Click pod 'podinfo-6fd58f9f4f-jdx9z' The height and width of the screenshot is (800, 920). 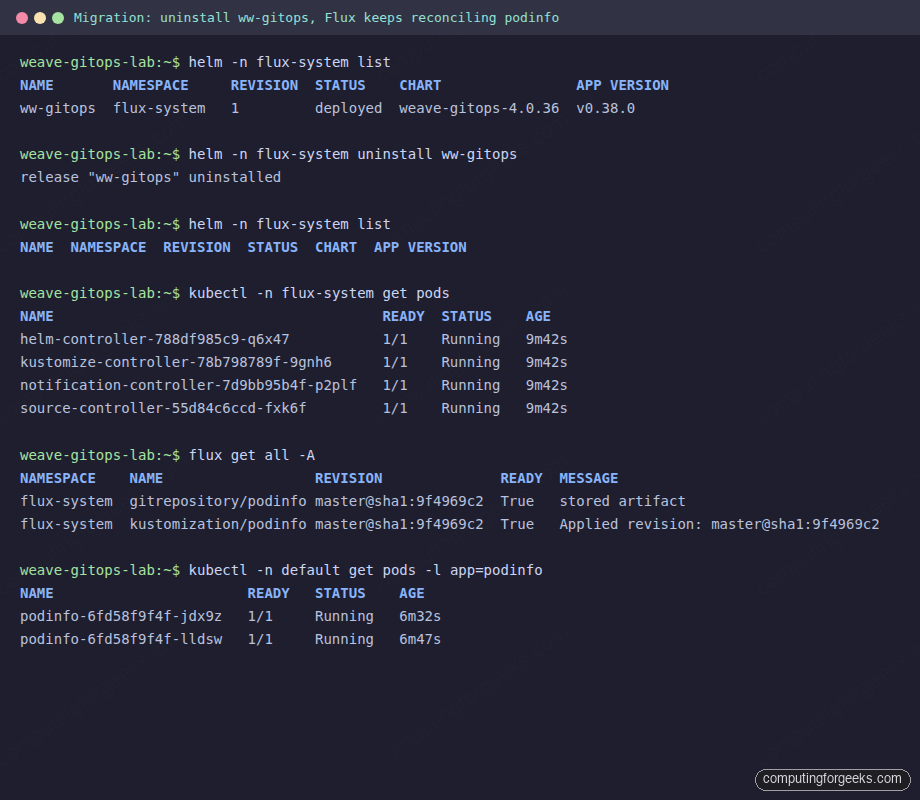point(121,616)
